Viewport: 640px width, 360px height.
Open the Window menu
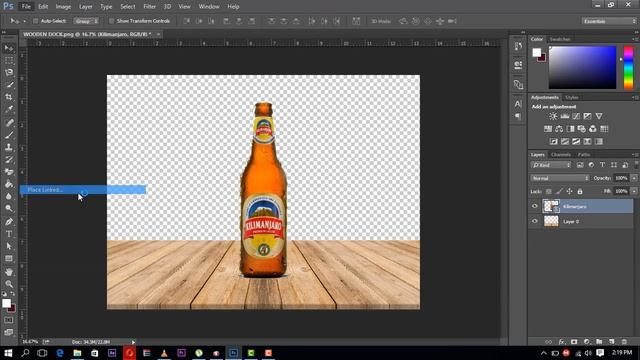coord(209,7)
